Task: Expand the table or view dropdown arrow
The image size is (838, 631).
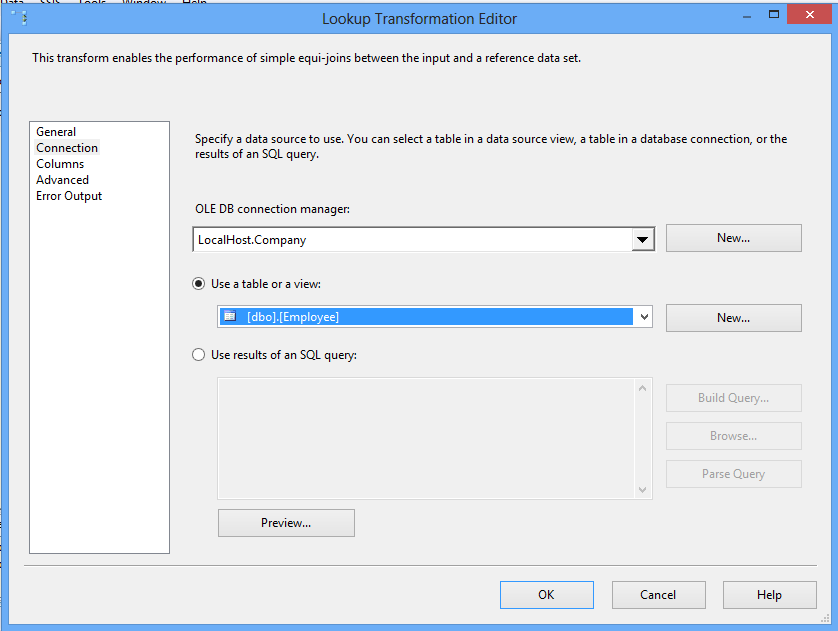Action: point(643,317)
